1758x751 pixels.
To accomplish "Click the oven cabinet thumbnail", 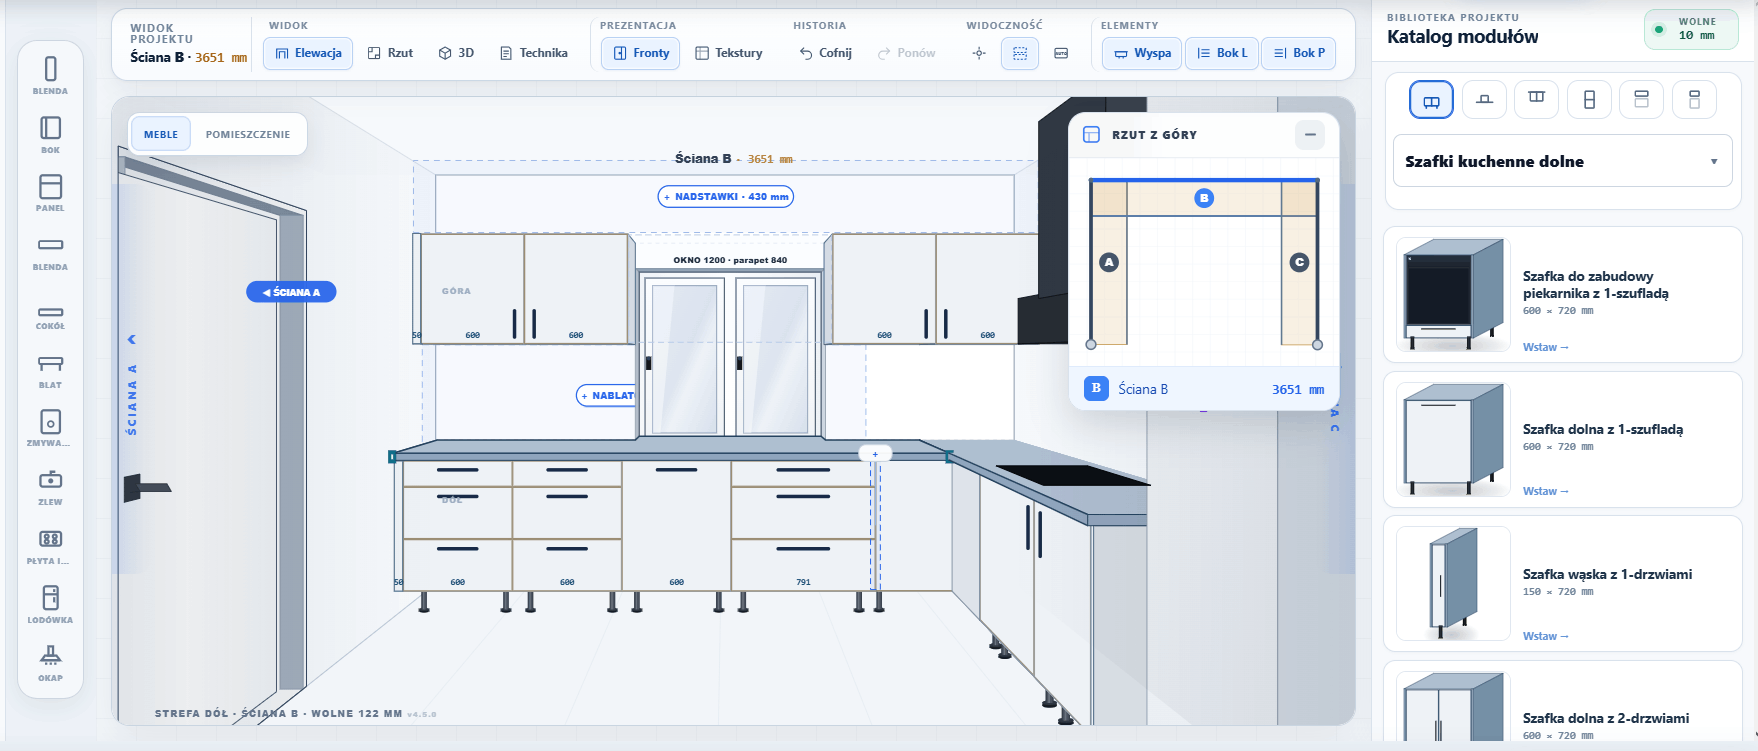I will tap(1453, 294).
